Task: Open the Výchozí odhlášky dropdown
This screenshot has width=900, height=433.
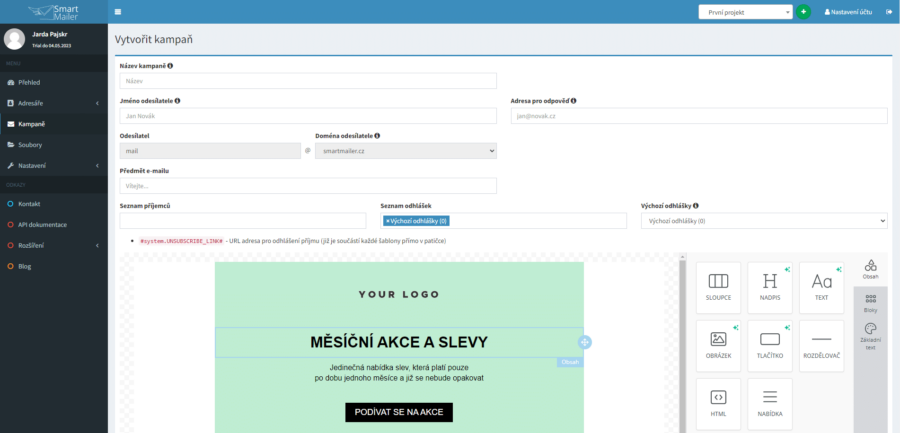Action: coord(764,221)
